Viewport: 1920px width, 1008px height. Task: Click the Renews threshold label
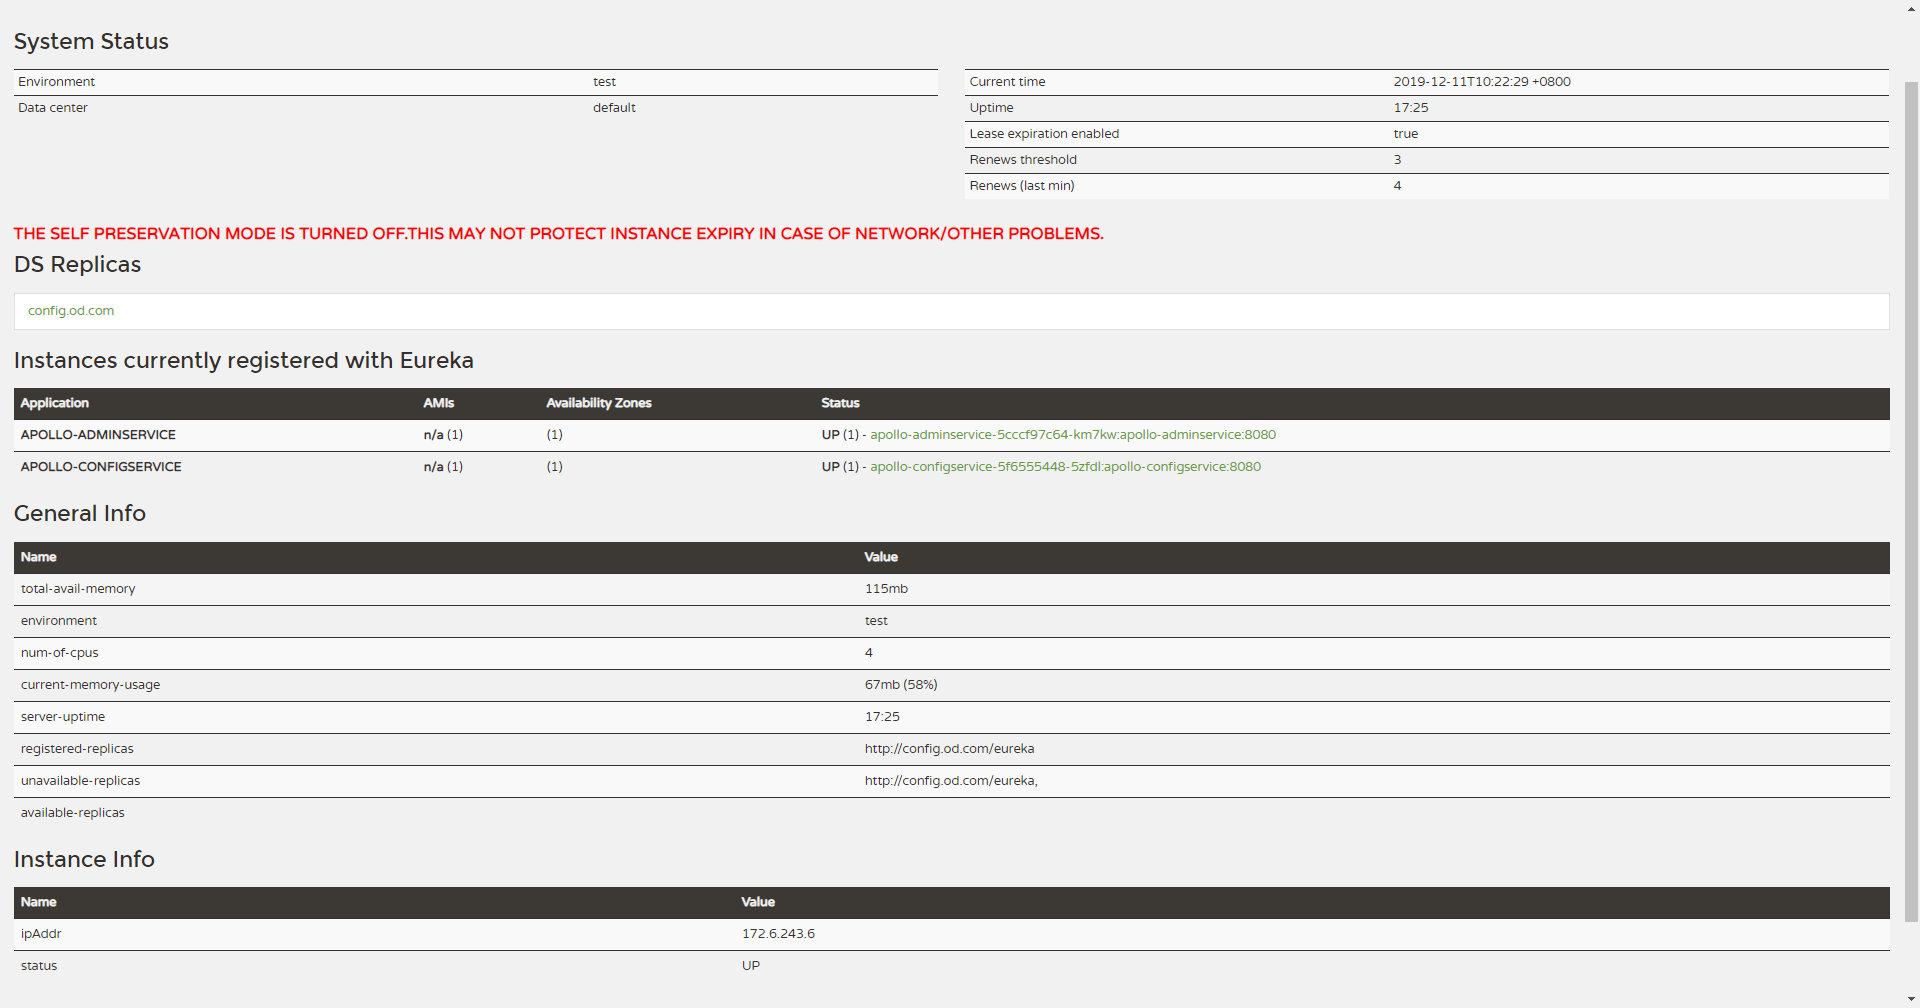(1023, 160)
